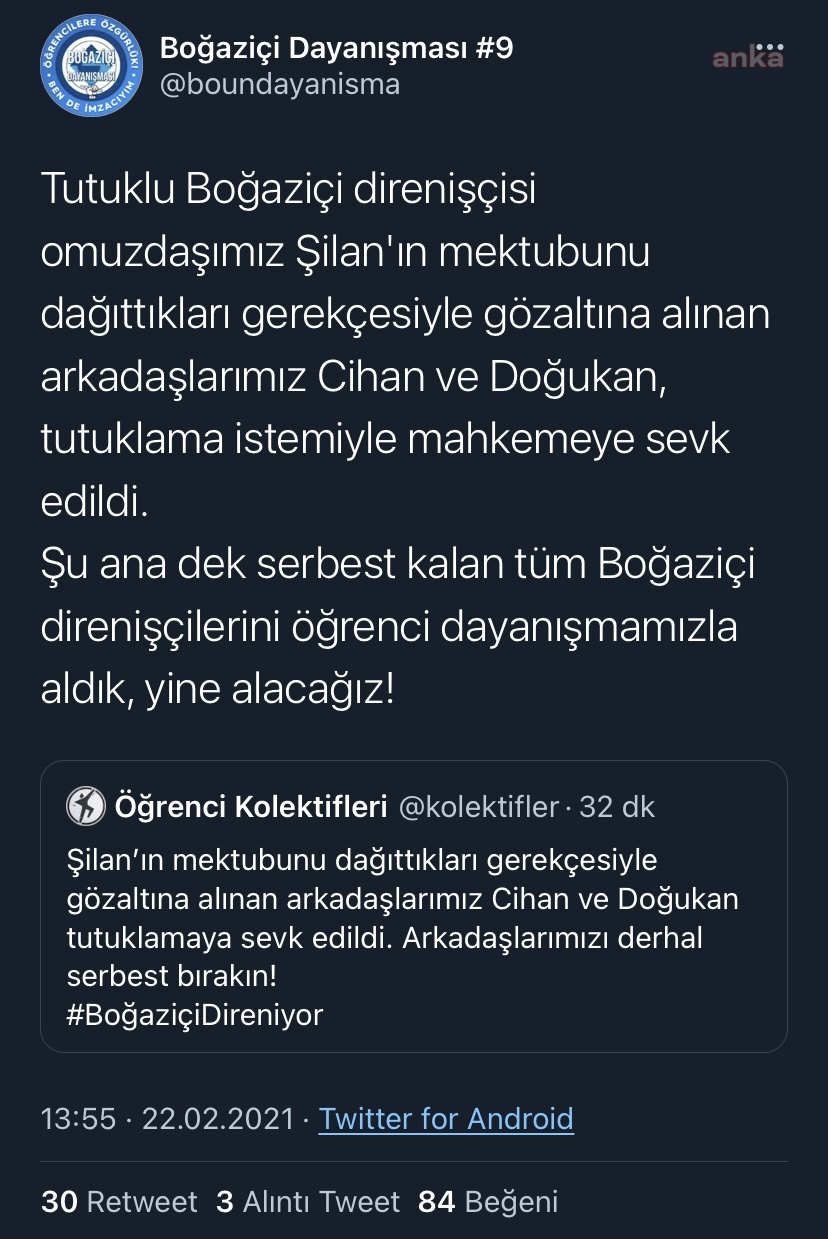Open the quoted Öğrenci Kolektifleri tweet card
The height and width of the screenshot is (1239, 828).
(x=413, y=906)
